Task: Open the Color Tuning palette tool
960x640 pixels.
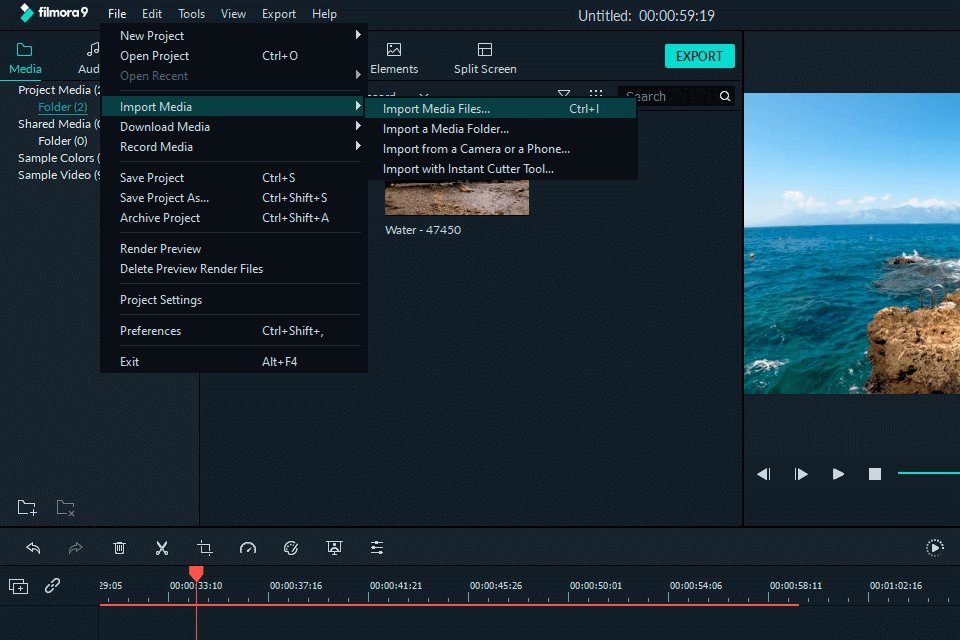Action: point(291,547)
